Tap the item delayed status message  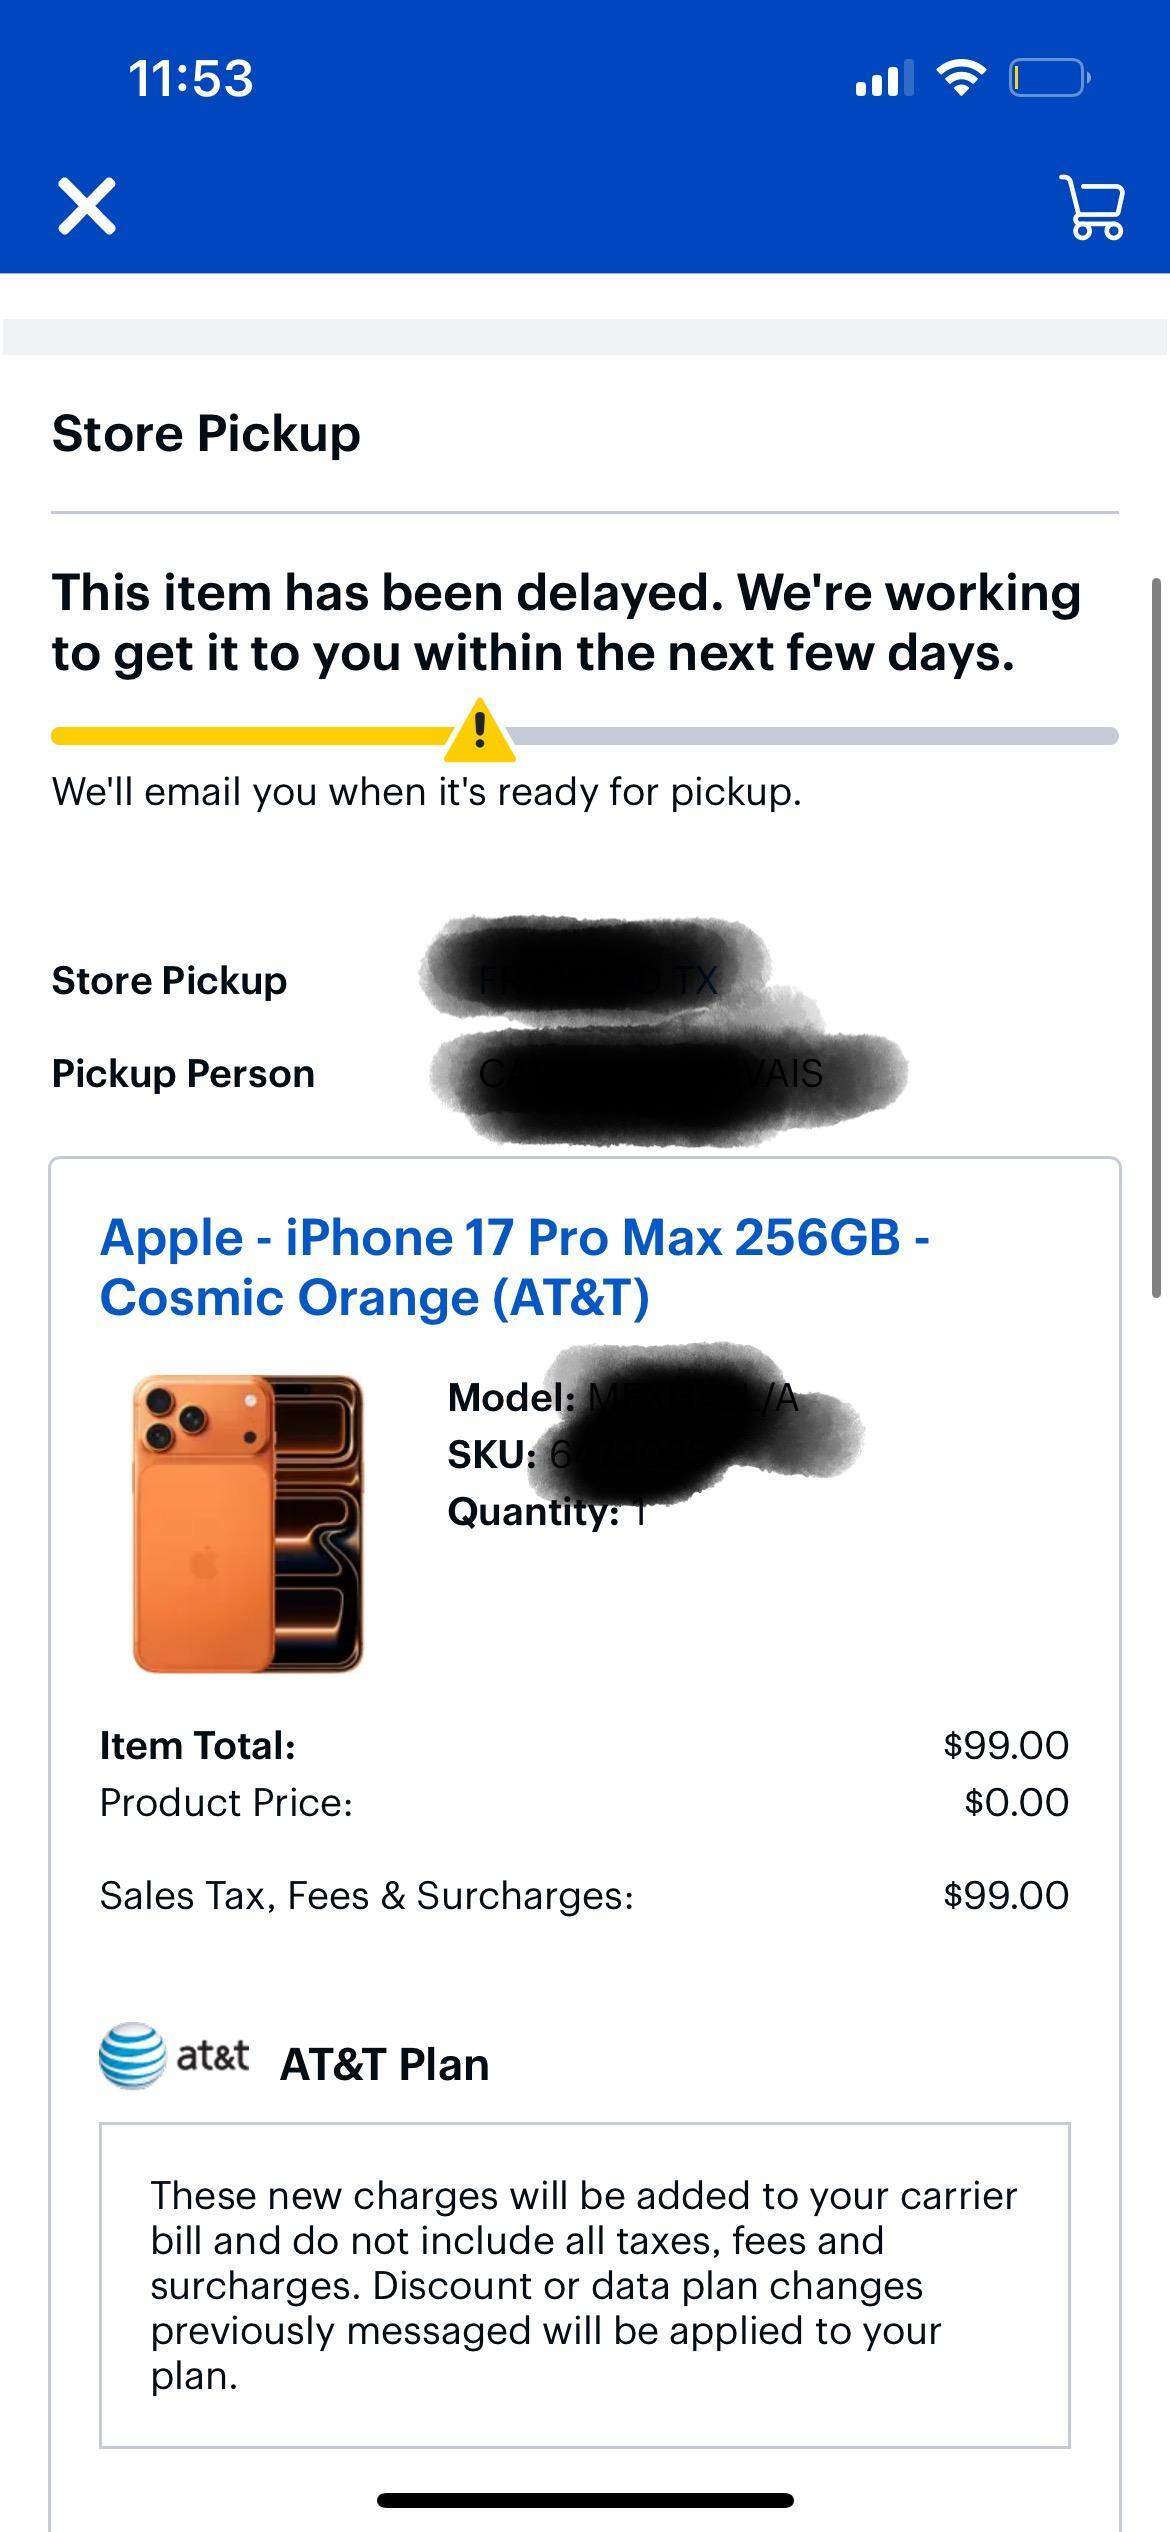pos(566,622)
